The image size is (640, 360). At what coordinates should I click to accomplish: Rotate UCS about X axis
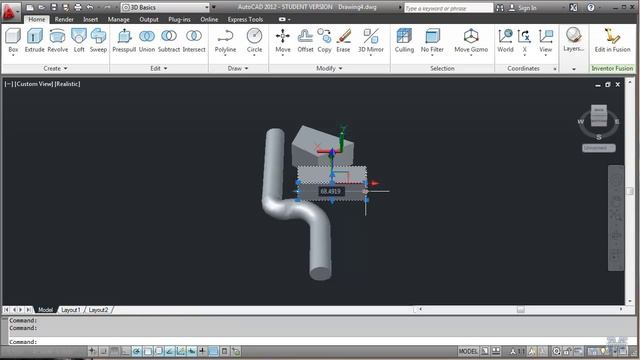click(524, 41)
